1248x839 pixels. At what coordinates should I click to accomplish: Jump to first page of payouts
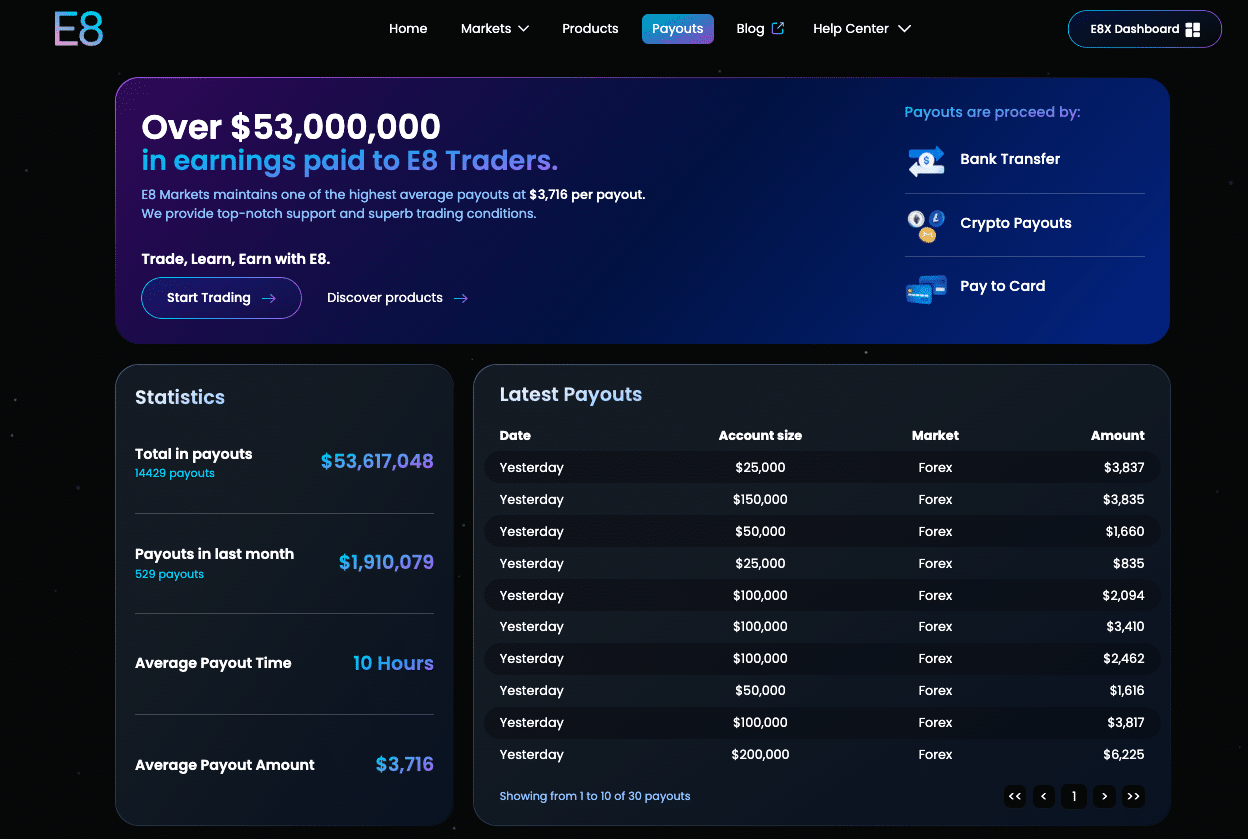(1015, 796)
